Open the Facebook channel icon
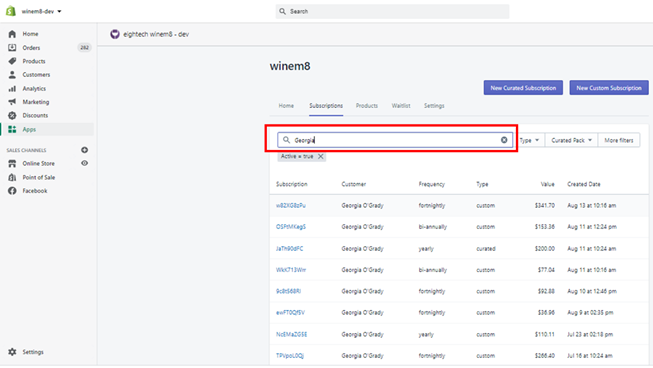The image size is (653, 368). 12,191
